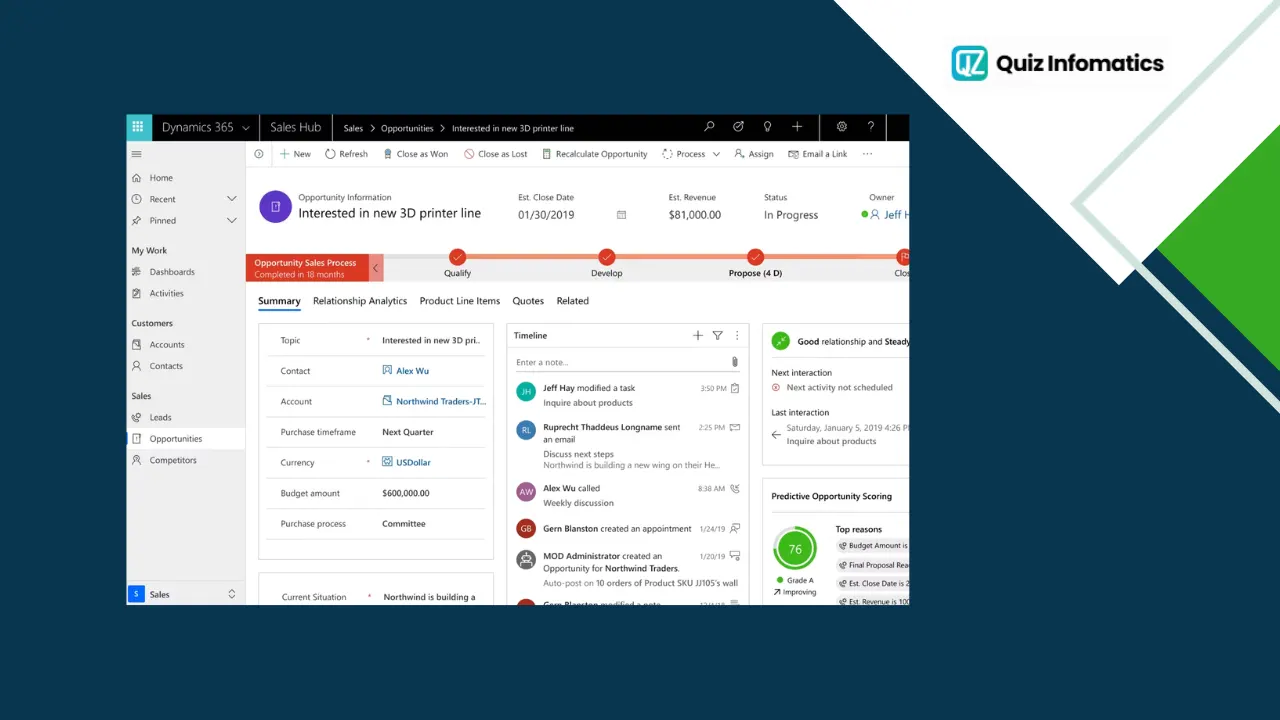1280x720 pixels.
Task: Filter the timeline with the funnel icon
Action: [x=717, y=336]
